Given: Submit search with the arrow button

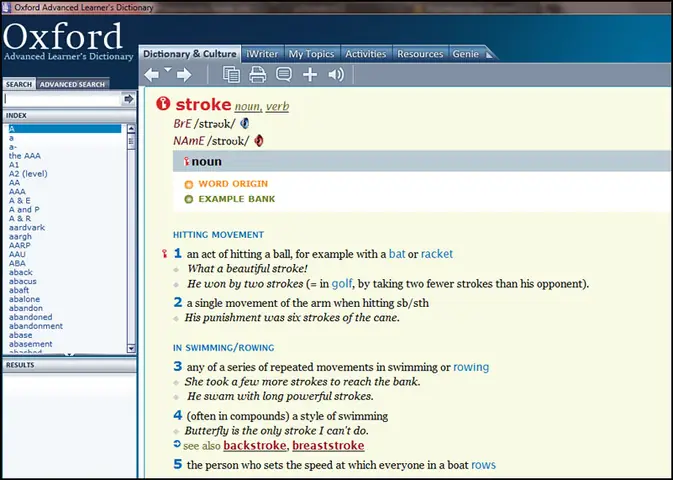Looking at the screenshot, I should tap(128, 99).
